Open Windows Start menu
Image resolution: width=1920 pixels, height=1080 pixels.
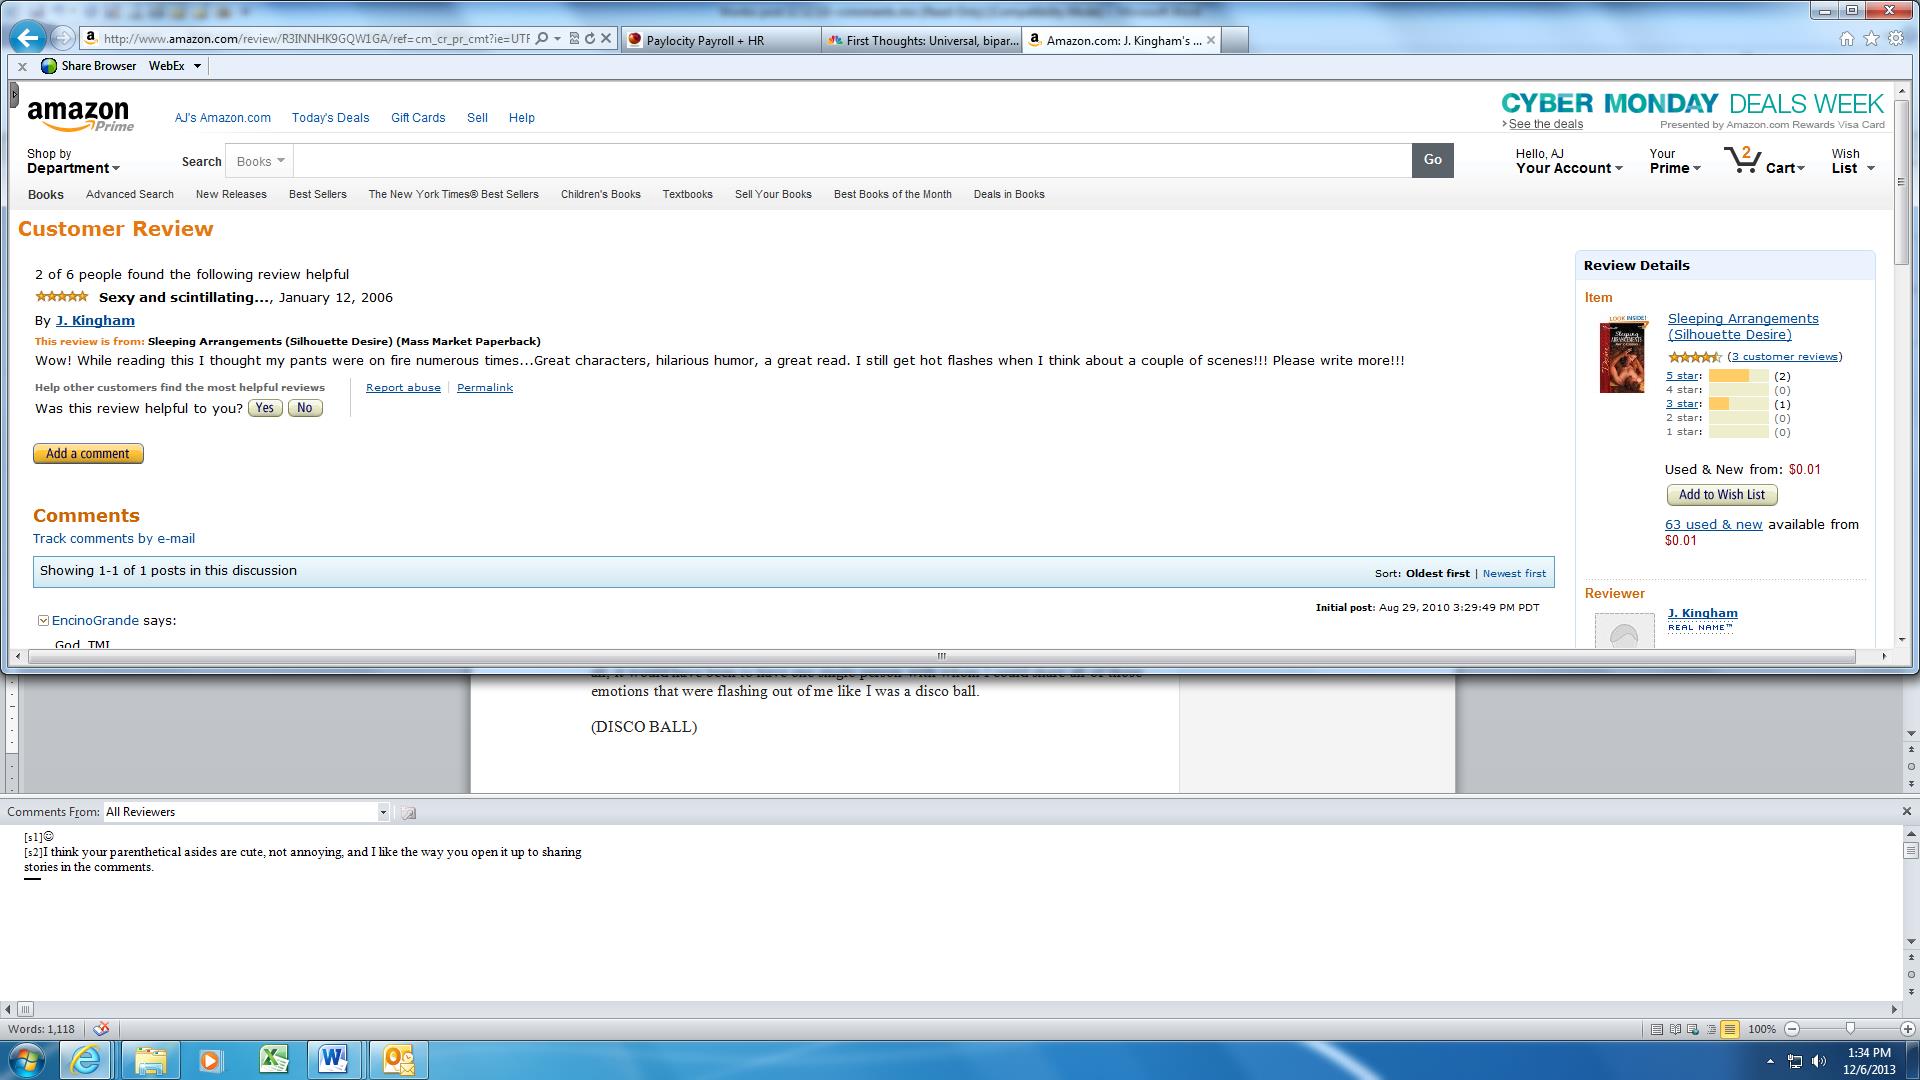(27, 1059)
